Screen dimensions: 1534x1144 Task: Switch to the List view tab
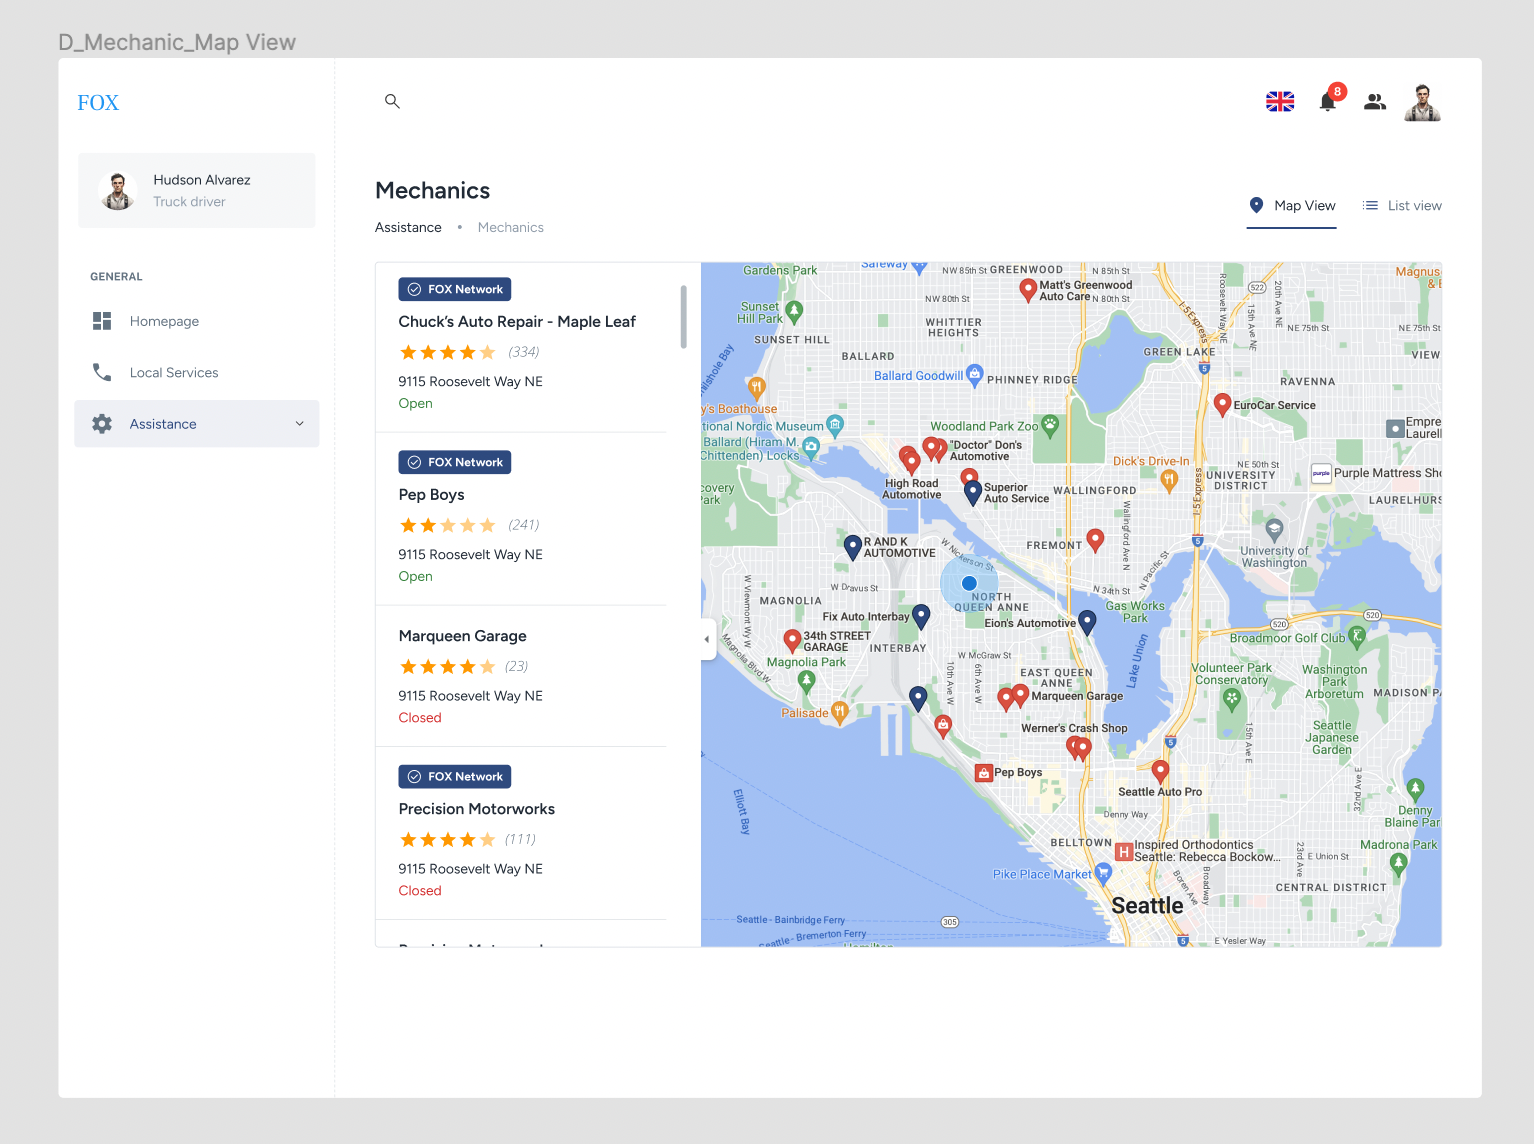(x=1402, y=205)
